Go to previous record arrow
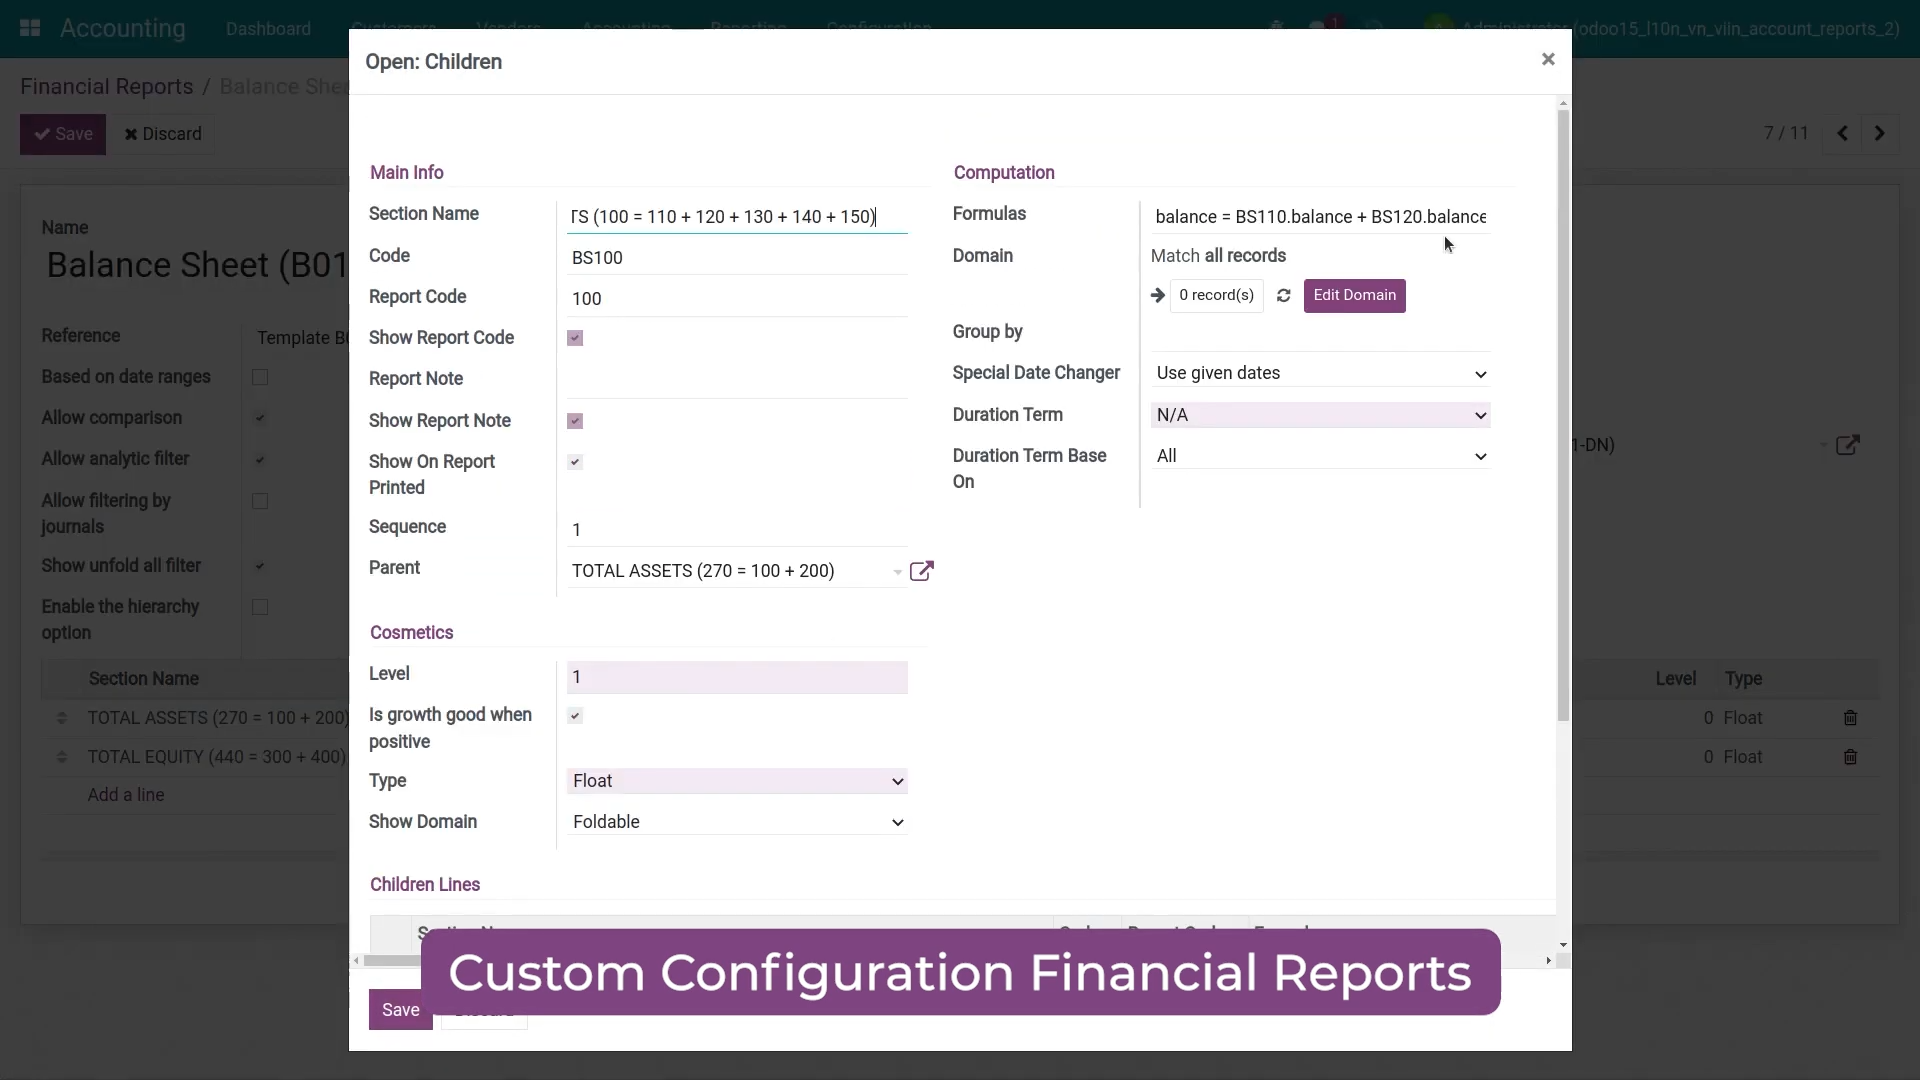1920x1080 pixels. click(x=1842, y=133)
